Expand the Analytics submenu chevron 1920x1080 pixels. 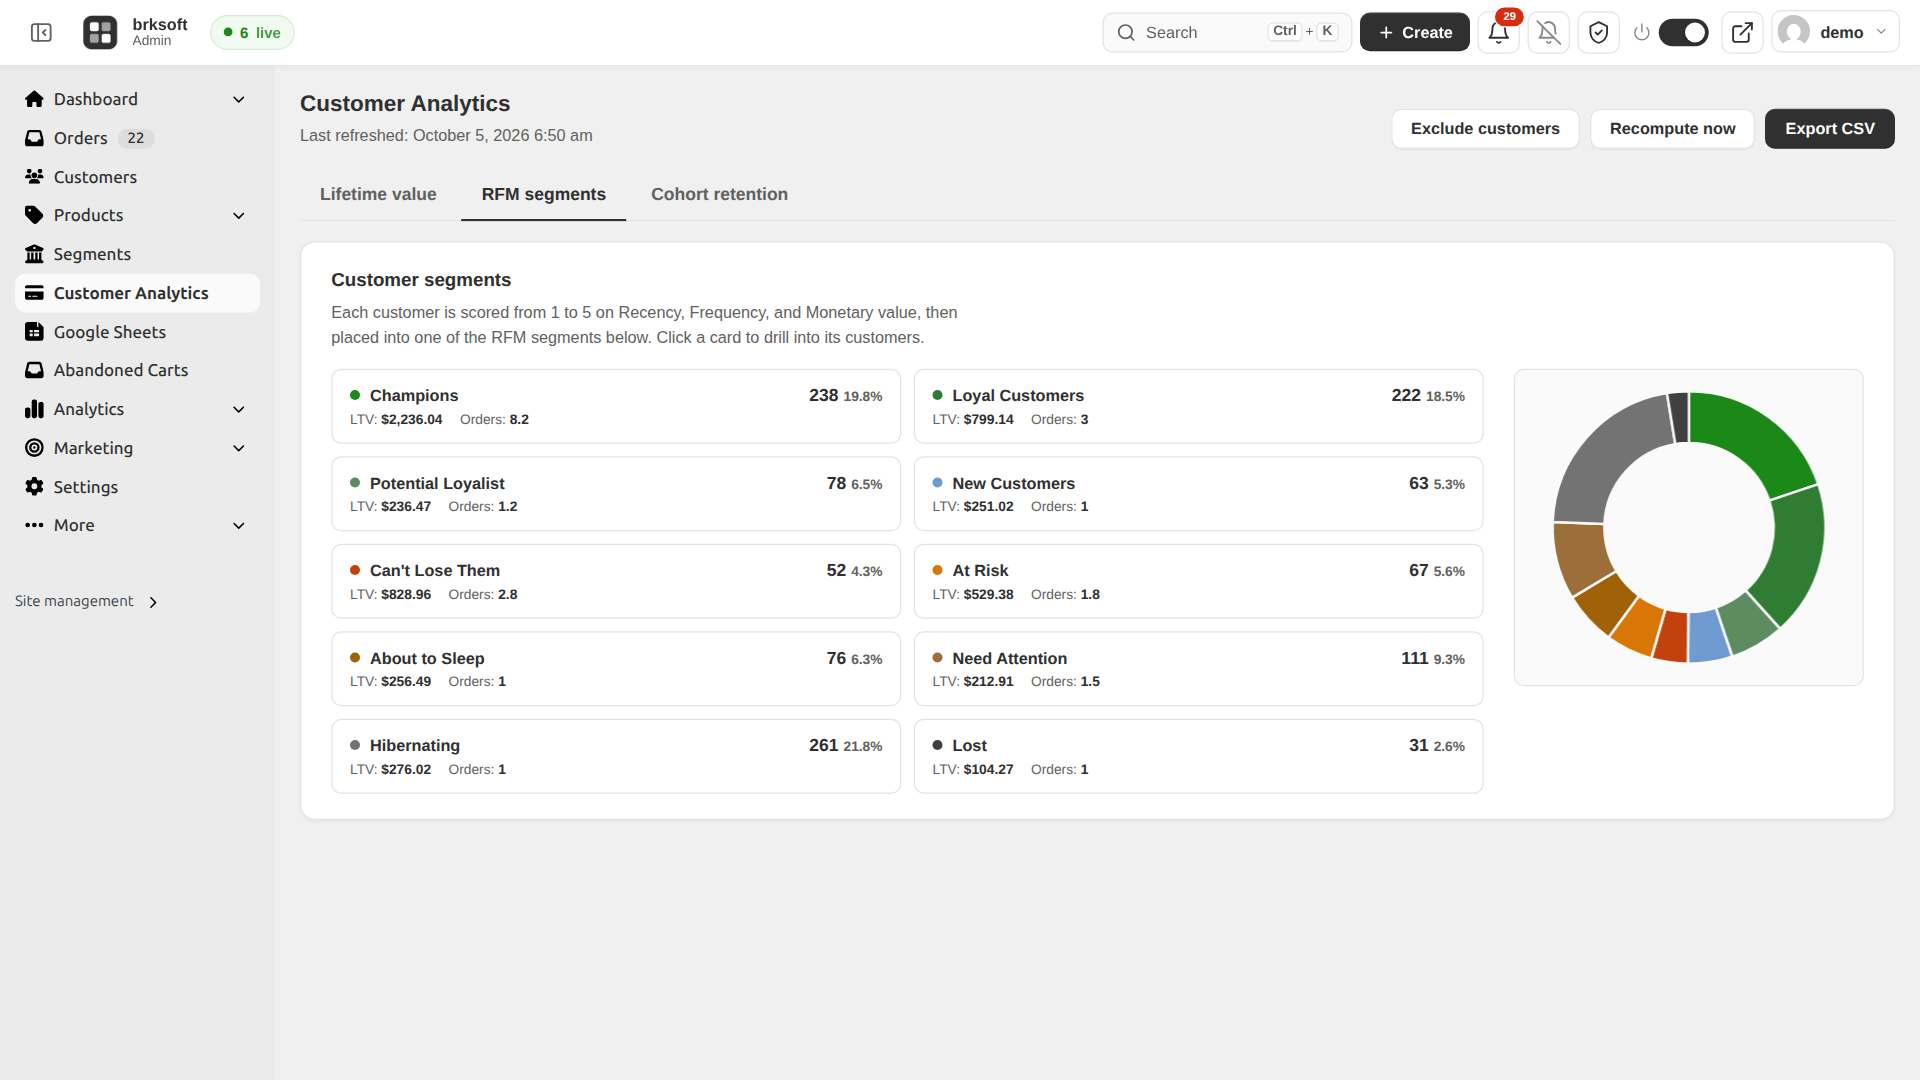pos(239,409)
